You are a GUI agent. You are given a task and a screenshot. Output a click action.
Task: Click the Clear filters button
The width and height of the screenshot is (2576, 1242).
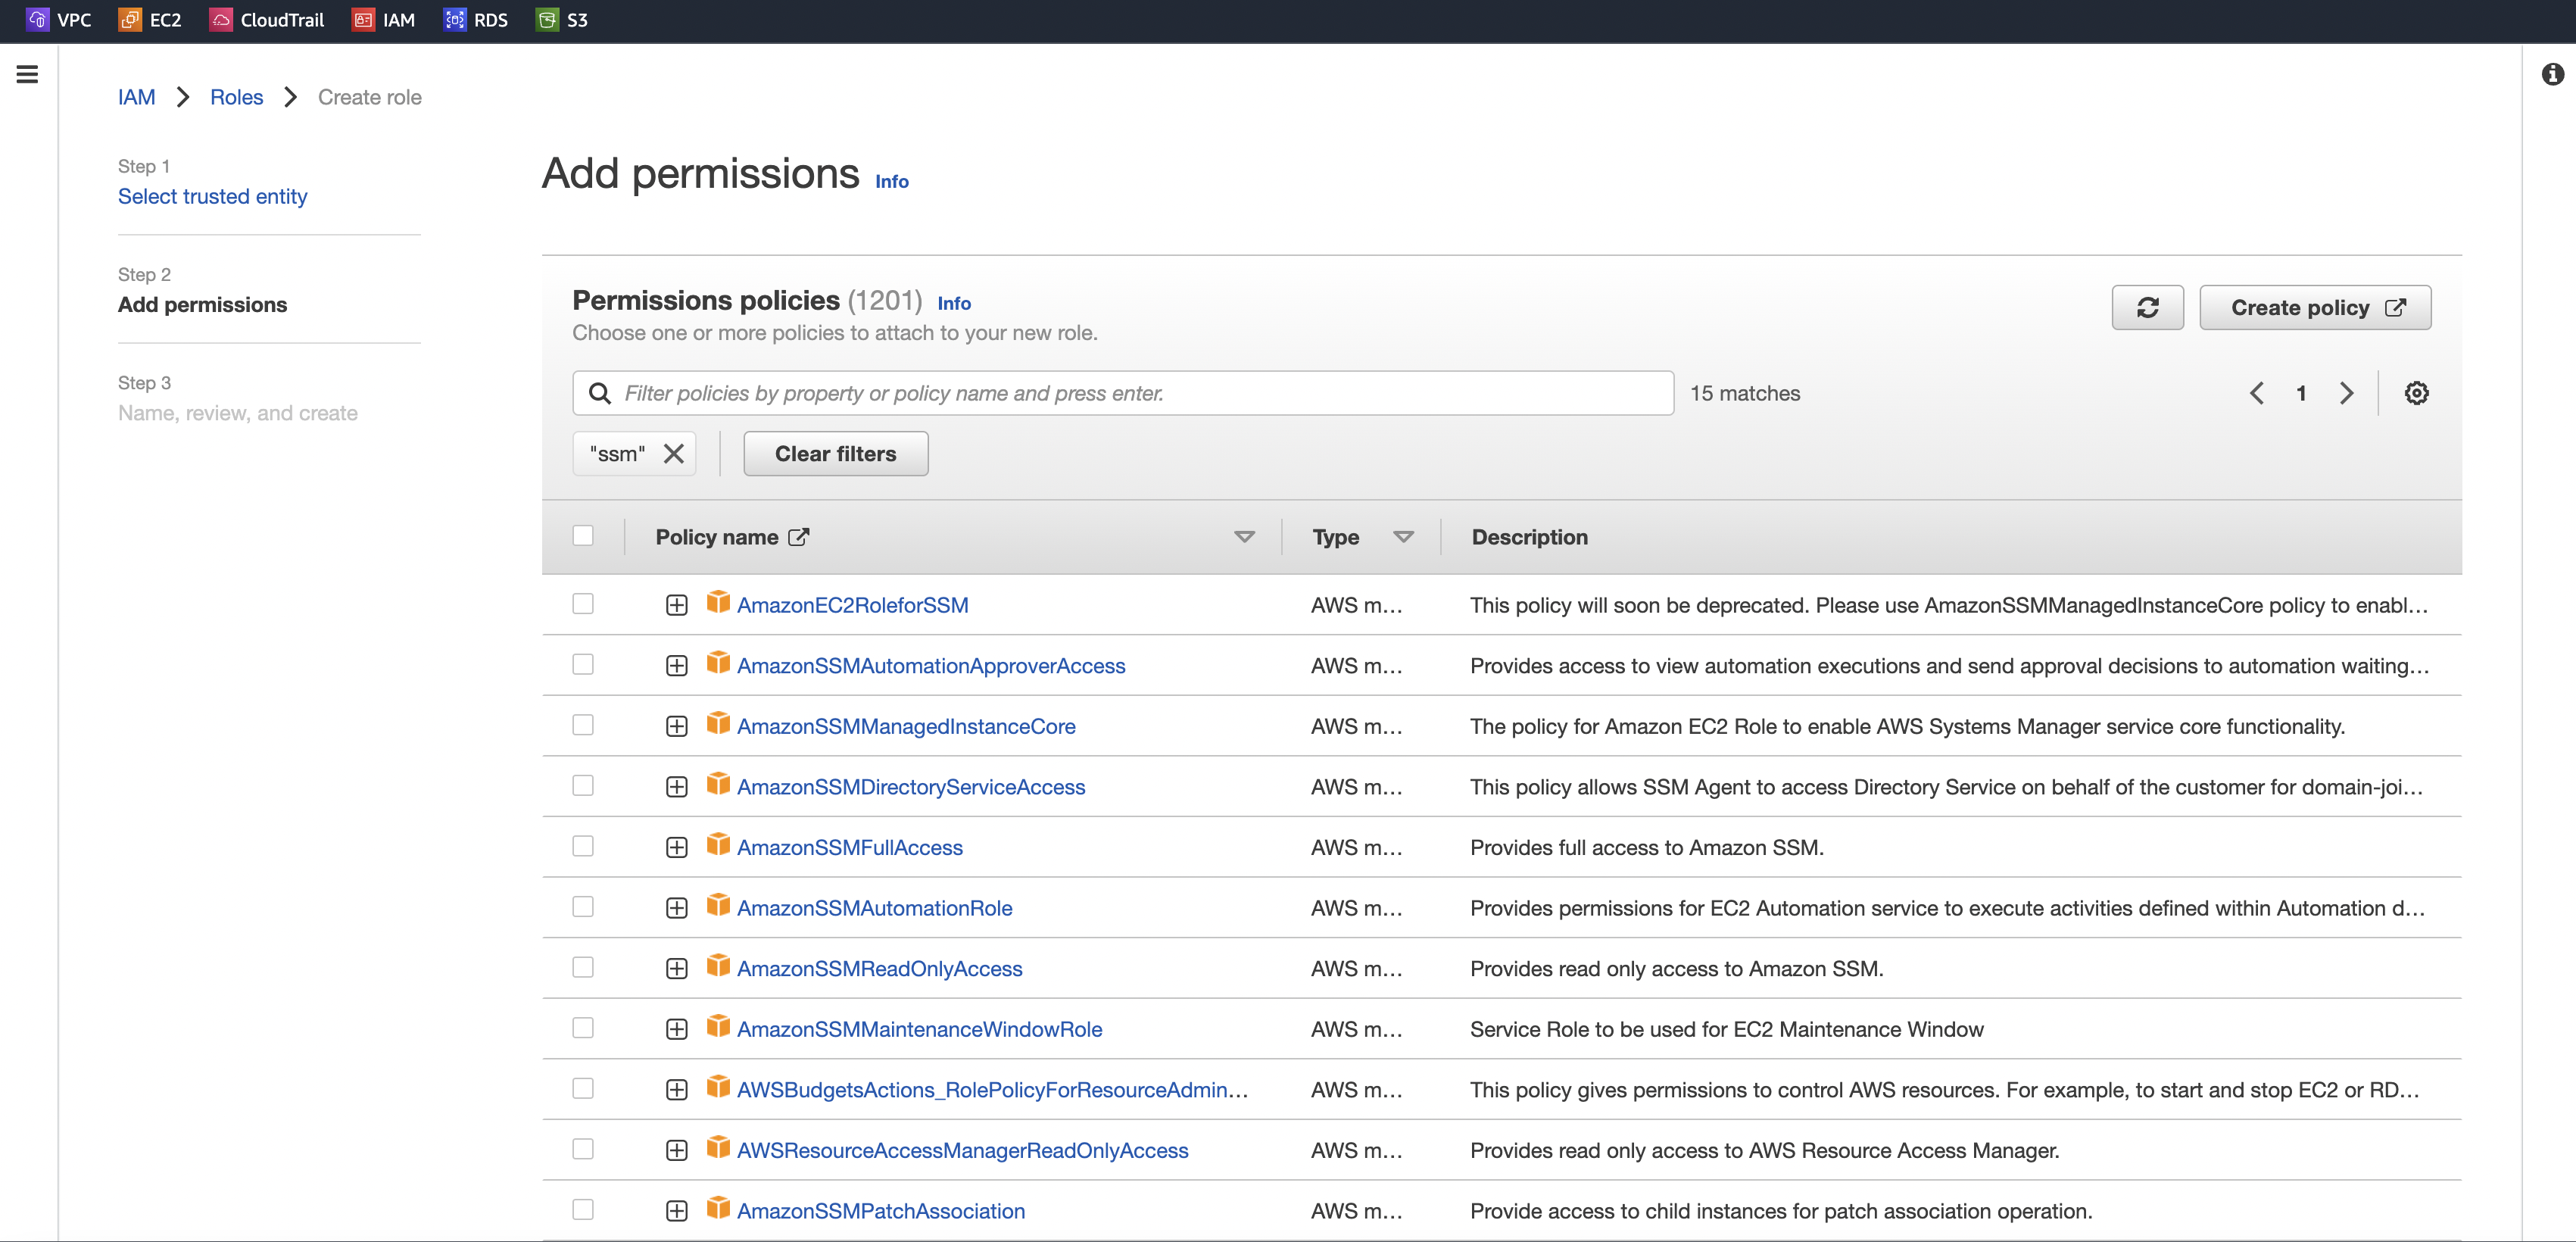[835, 454]
